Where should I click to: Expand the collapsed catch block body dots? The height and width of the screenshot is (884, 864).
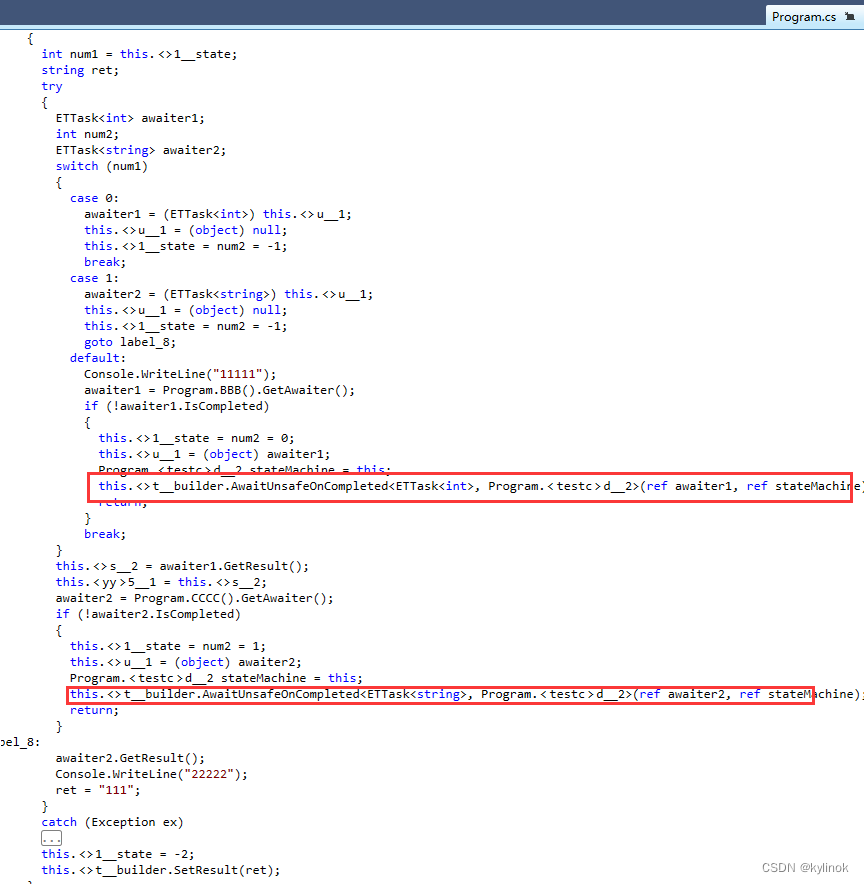tap(51, 837)
